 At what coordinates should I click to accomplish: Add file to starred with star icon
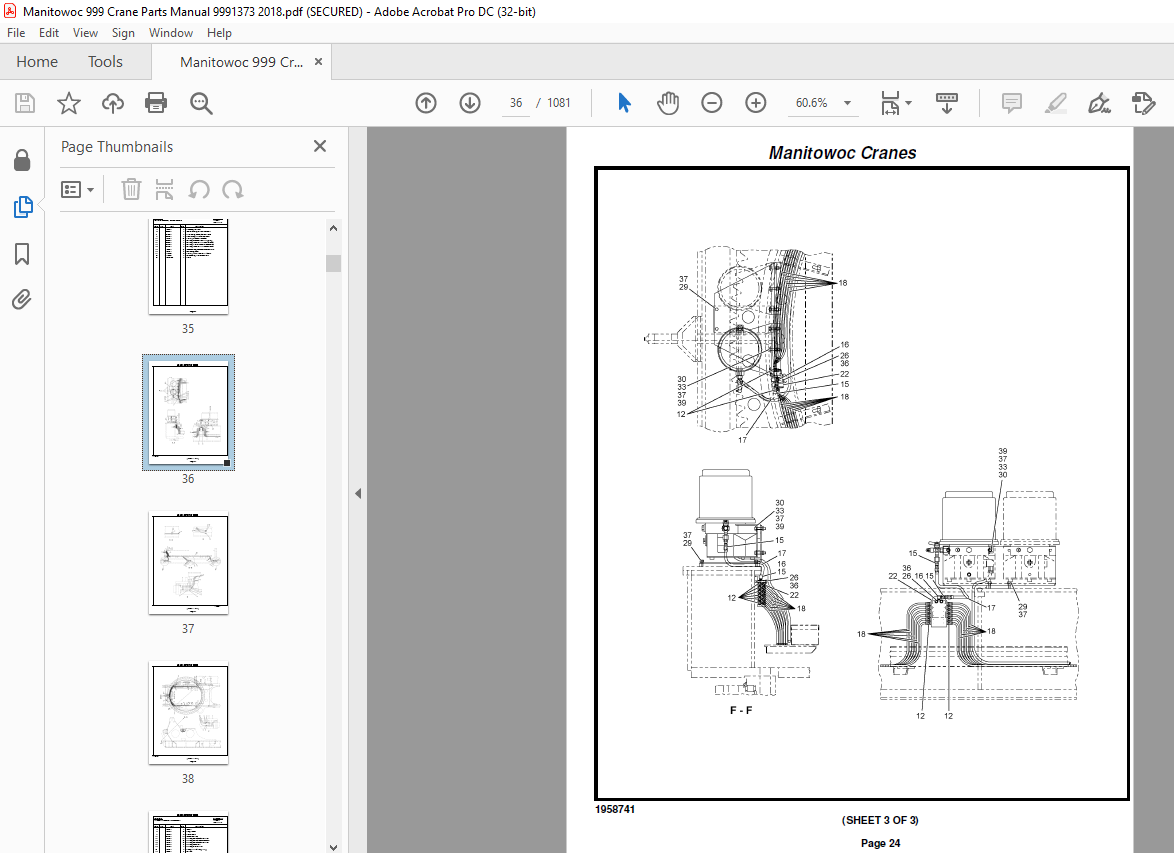(69, 103)
